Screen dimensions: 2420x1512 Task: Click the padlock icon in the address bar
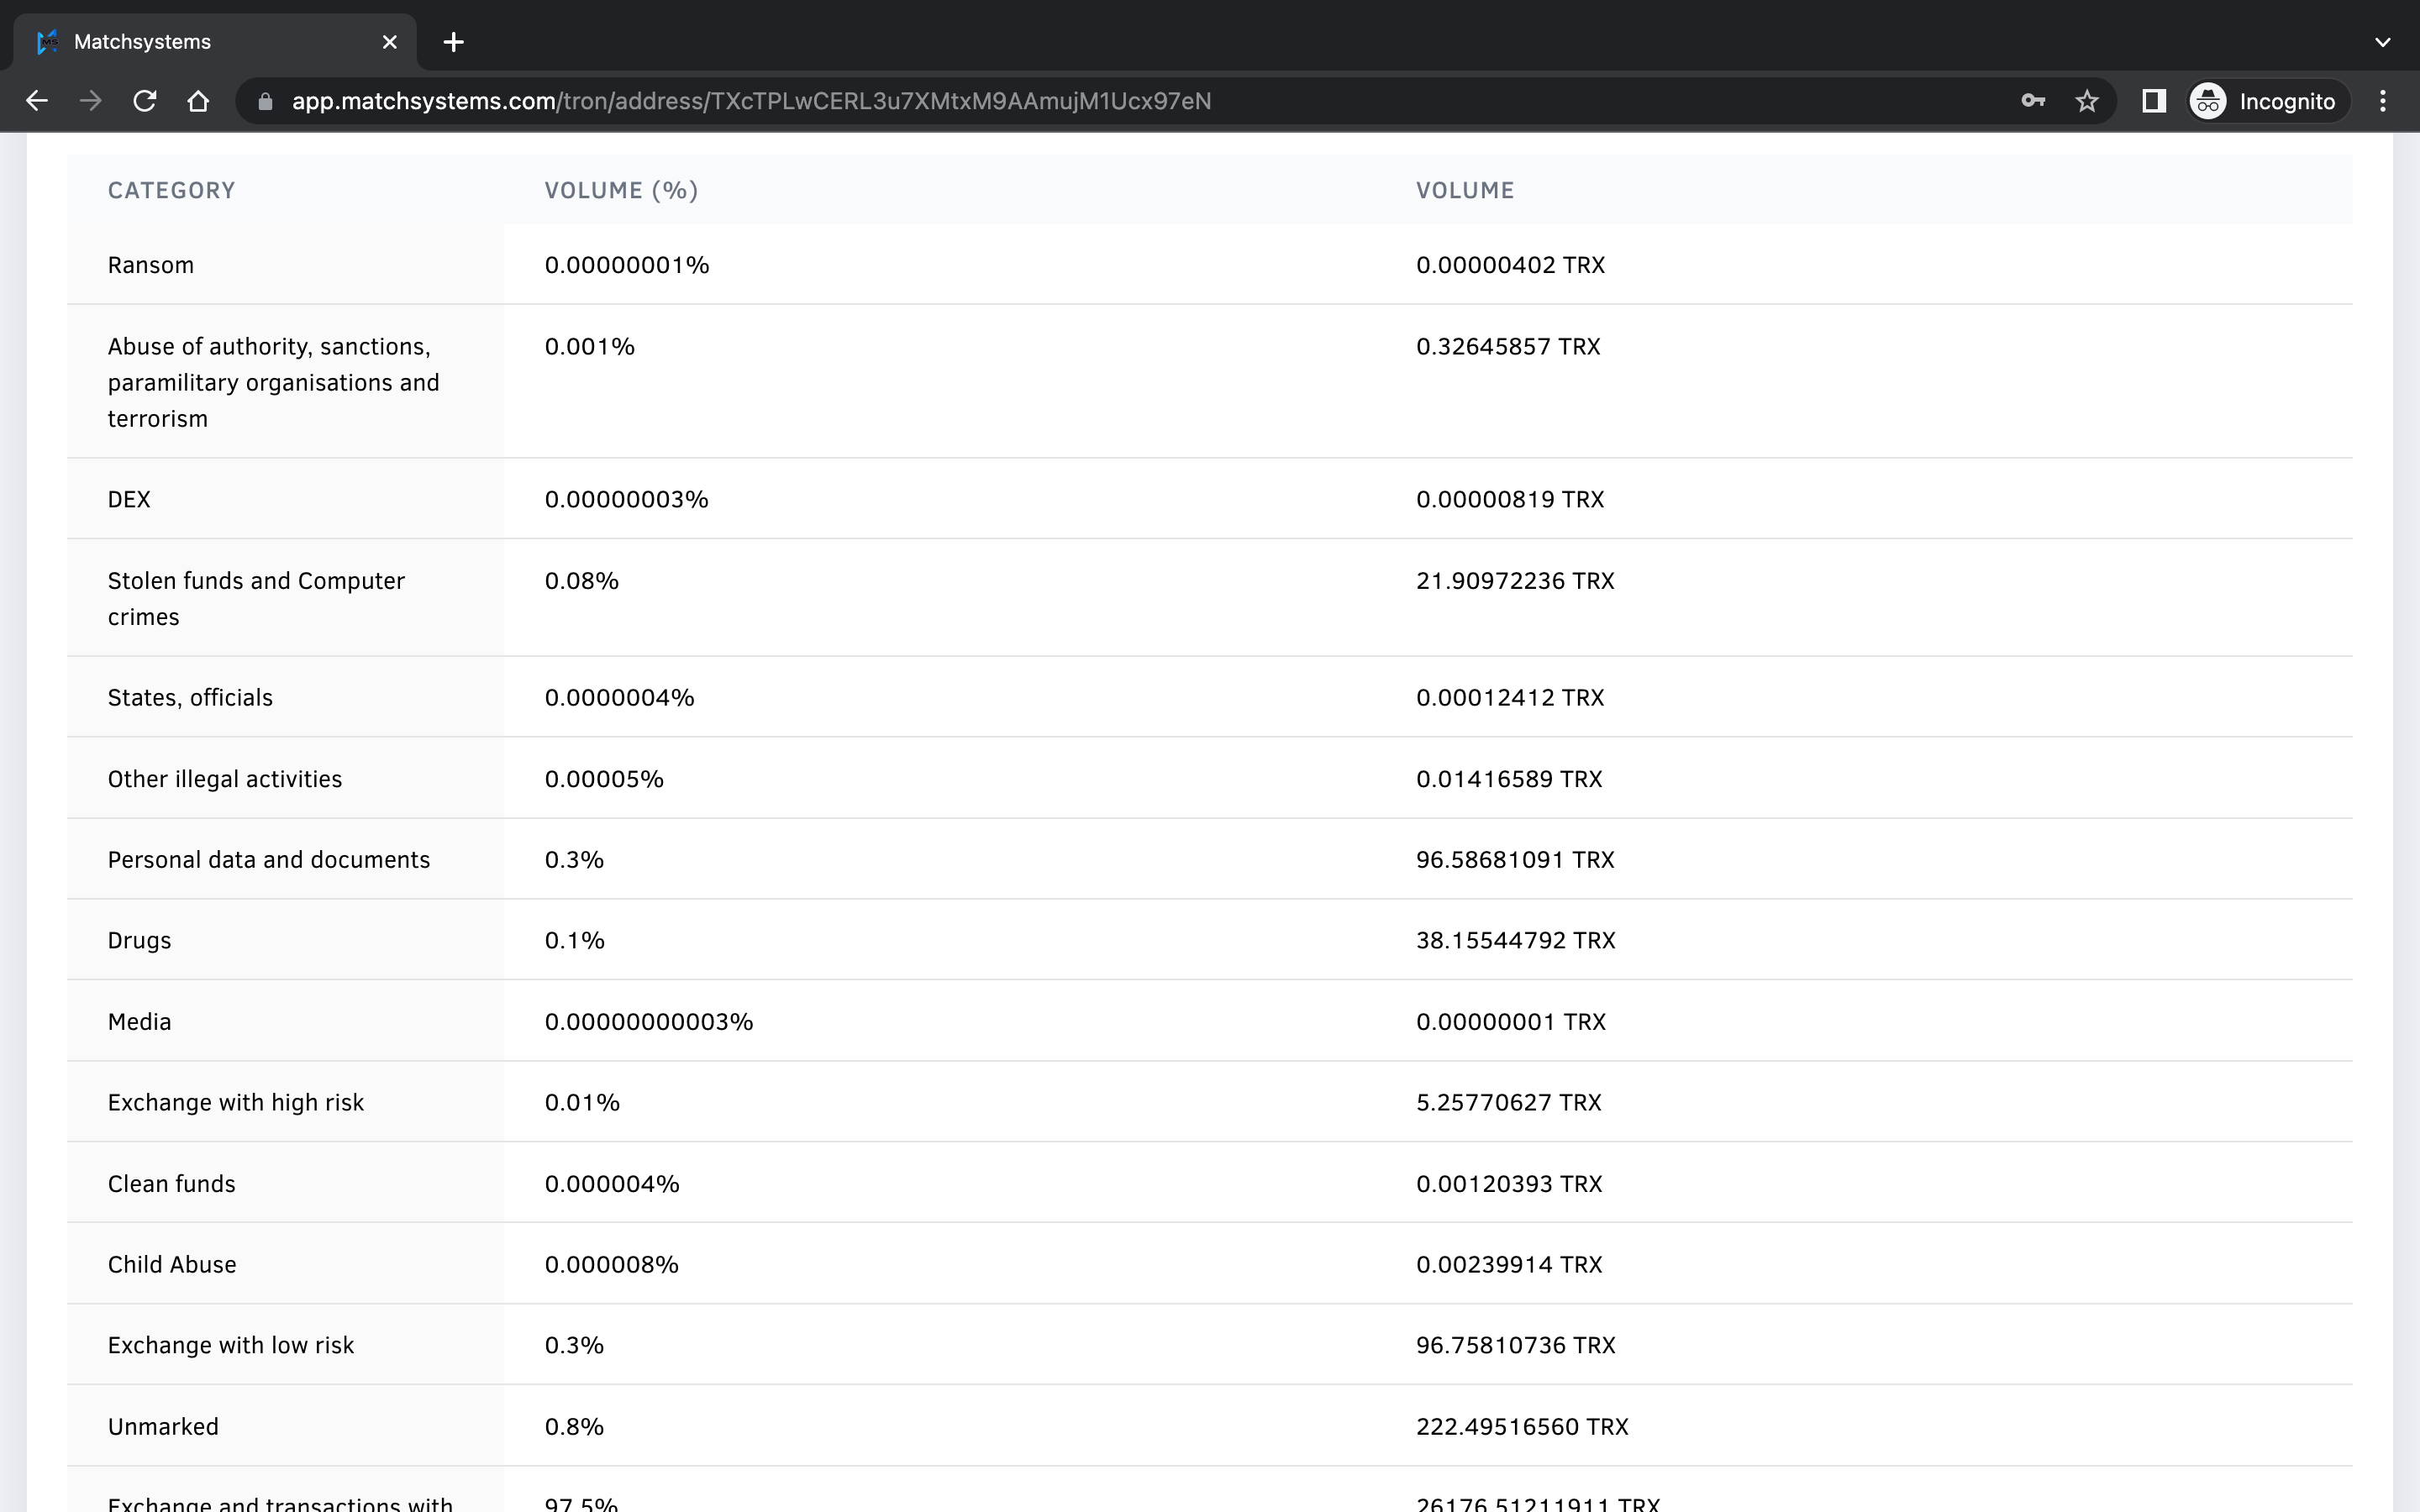pos(264,100)
